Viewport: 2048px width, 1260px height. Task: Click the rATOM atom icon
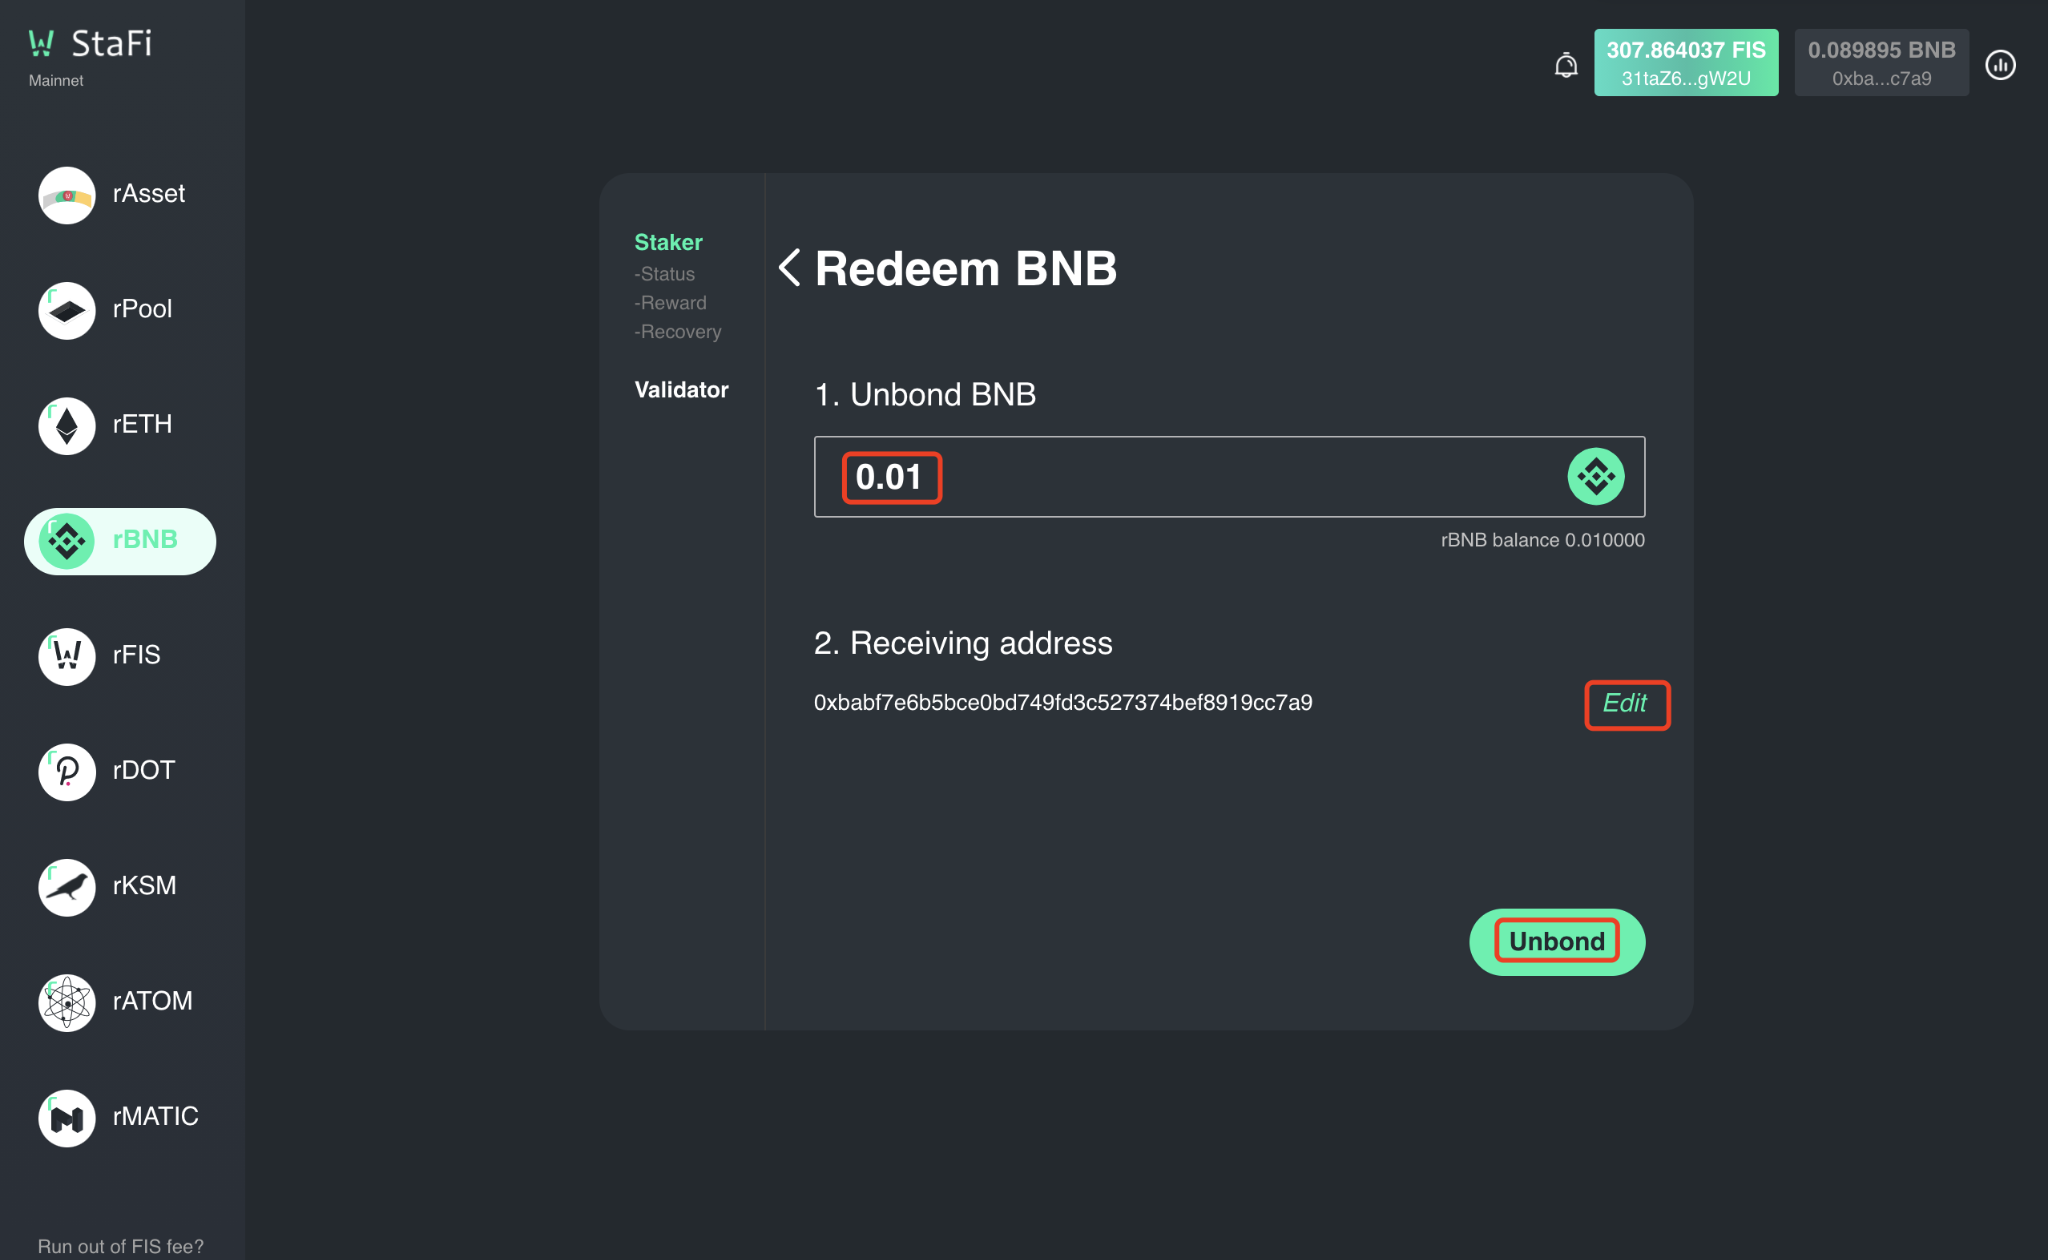(x=67, y=1002)
